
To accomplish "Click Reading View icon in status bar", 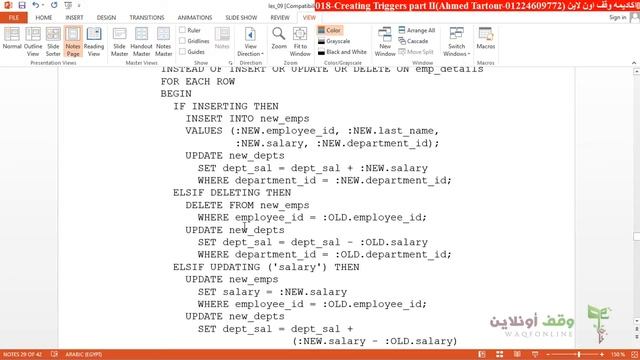I will (x=517, y=354).
